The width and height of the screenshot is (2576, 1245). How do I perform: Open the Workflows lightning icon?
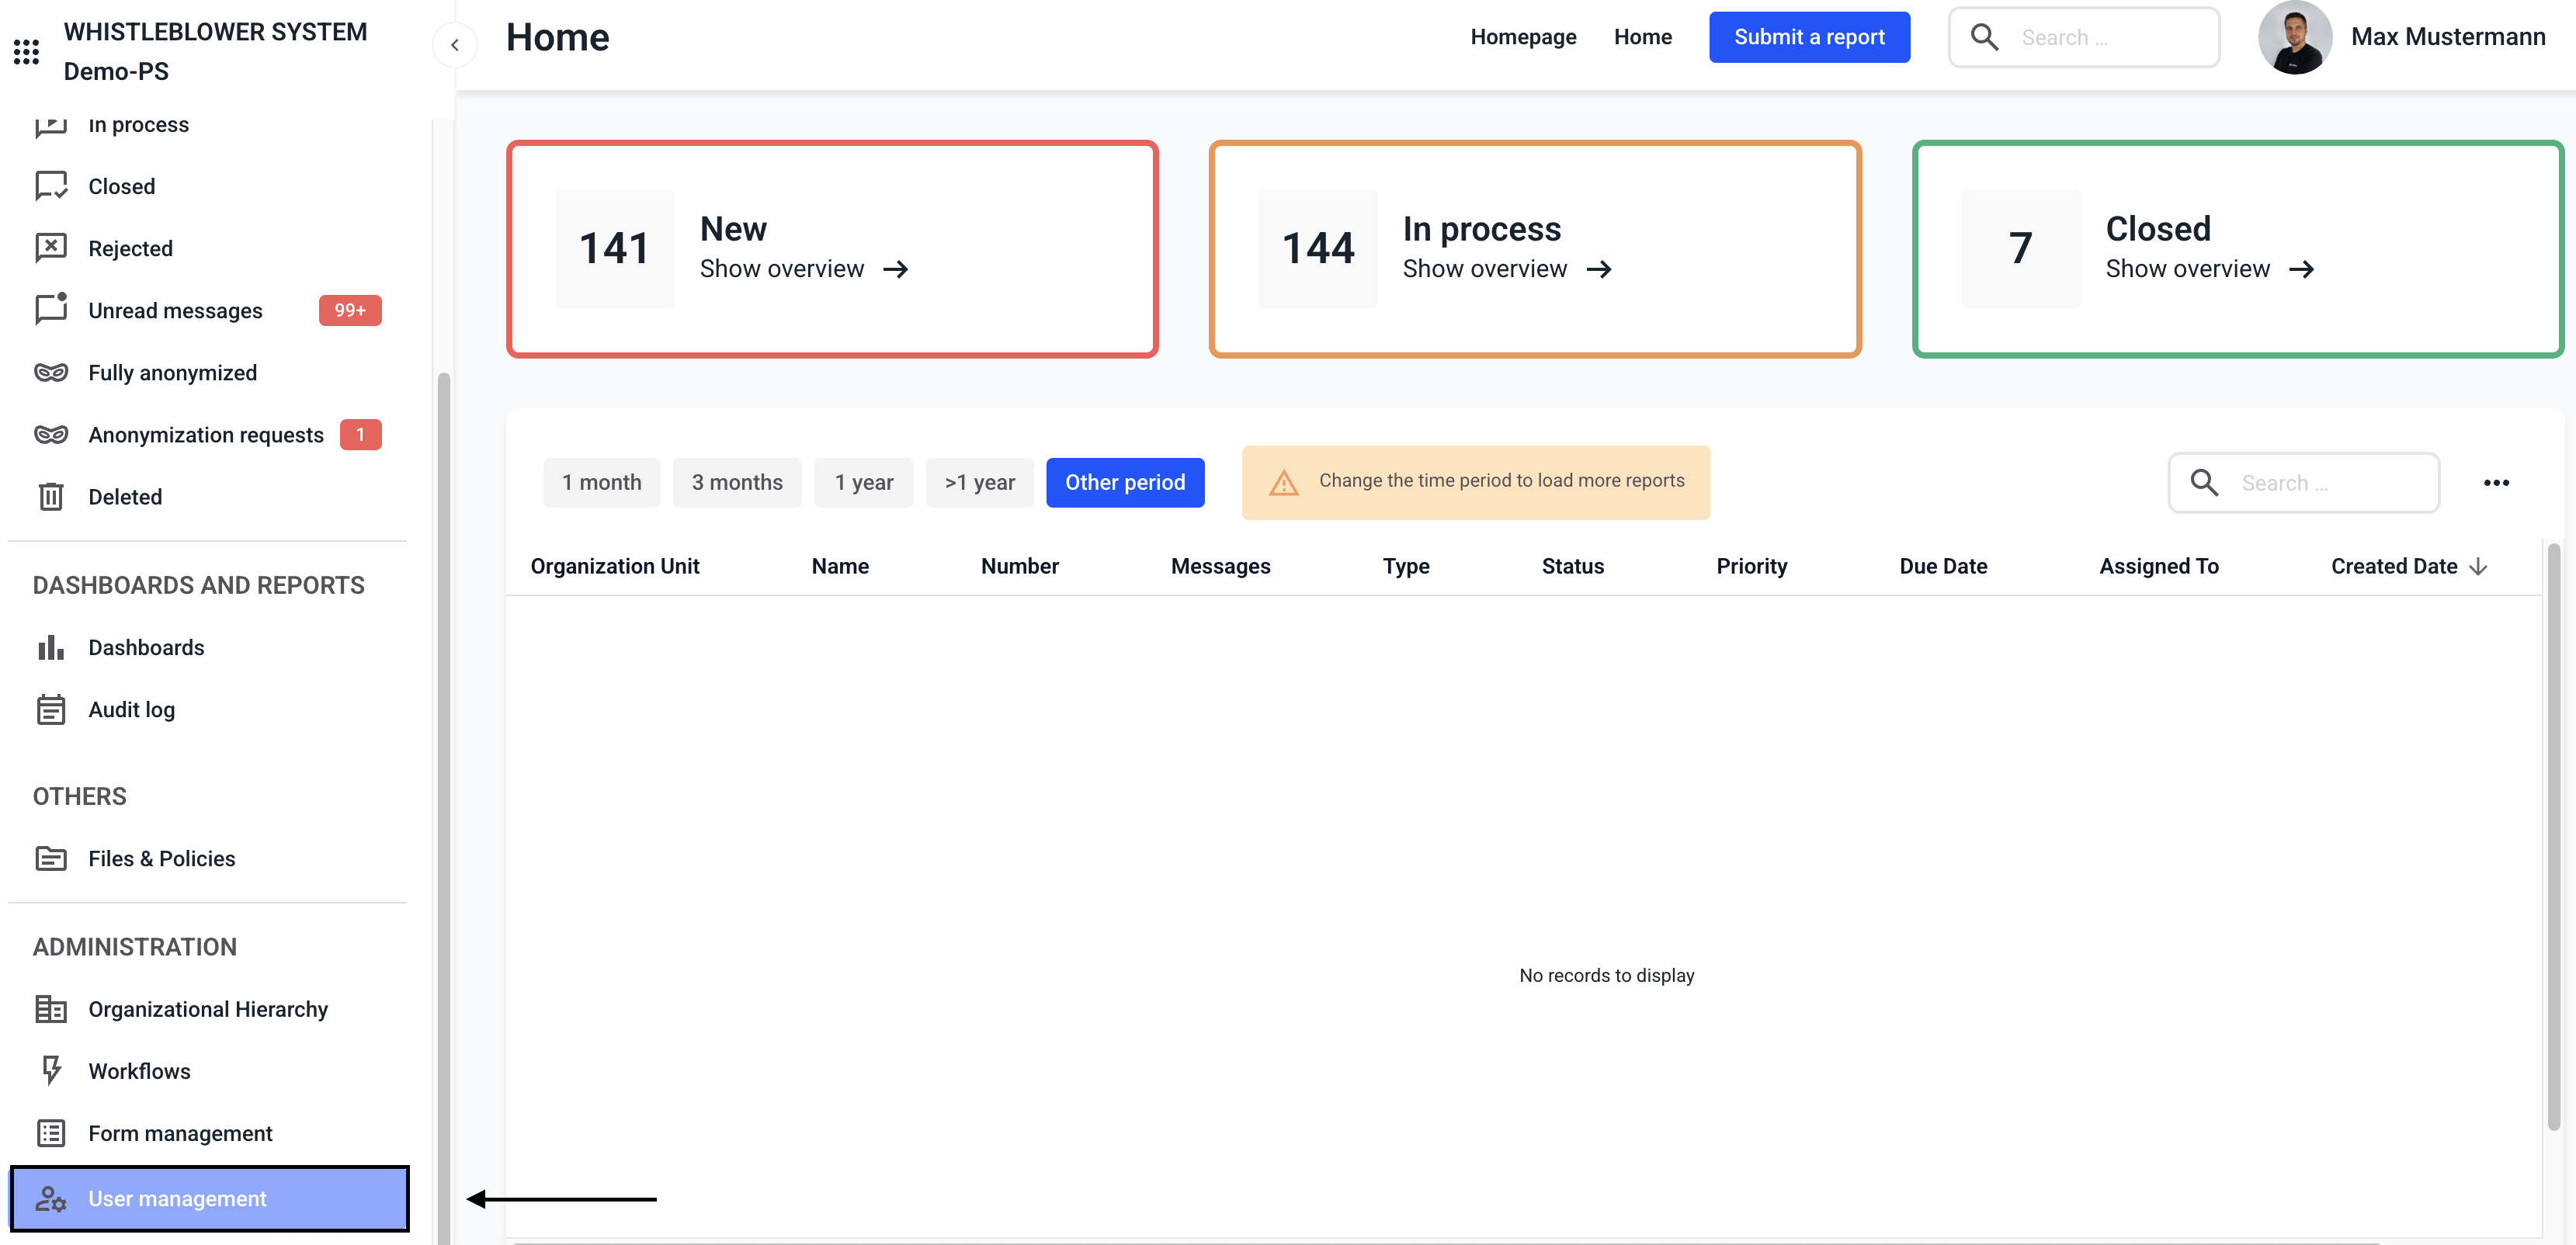pyautogui.click(x=51, y=1071)
